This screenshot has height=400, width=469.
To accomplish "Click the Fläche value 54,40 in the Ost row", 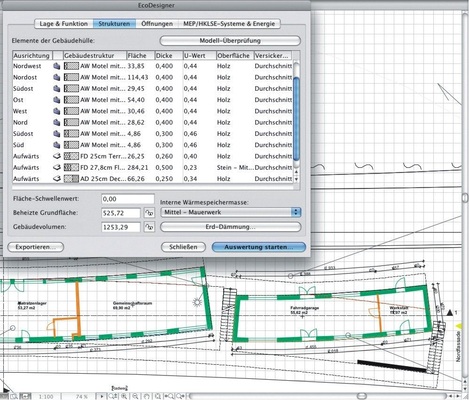I will 136,100.
